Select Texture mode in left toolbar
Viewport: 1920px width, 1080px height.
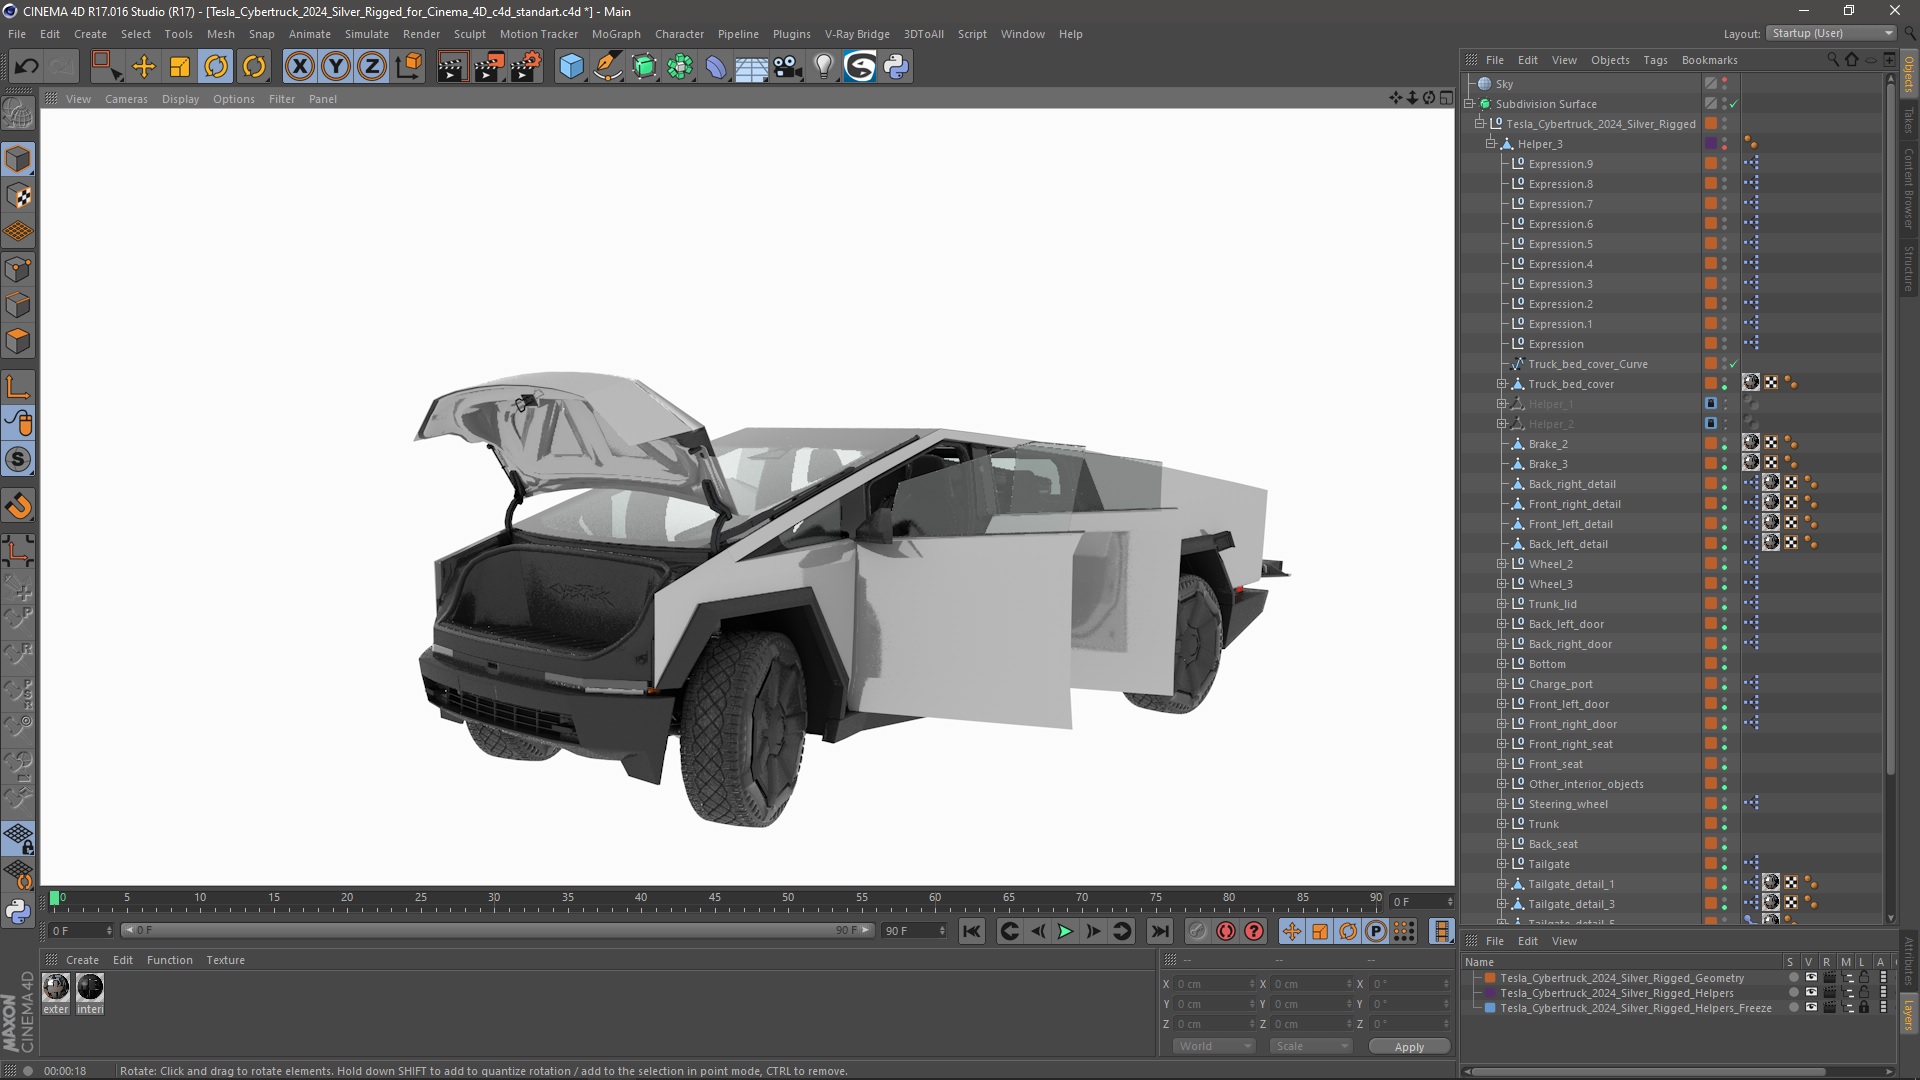(x=18, y=196)
